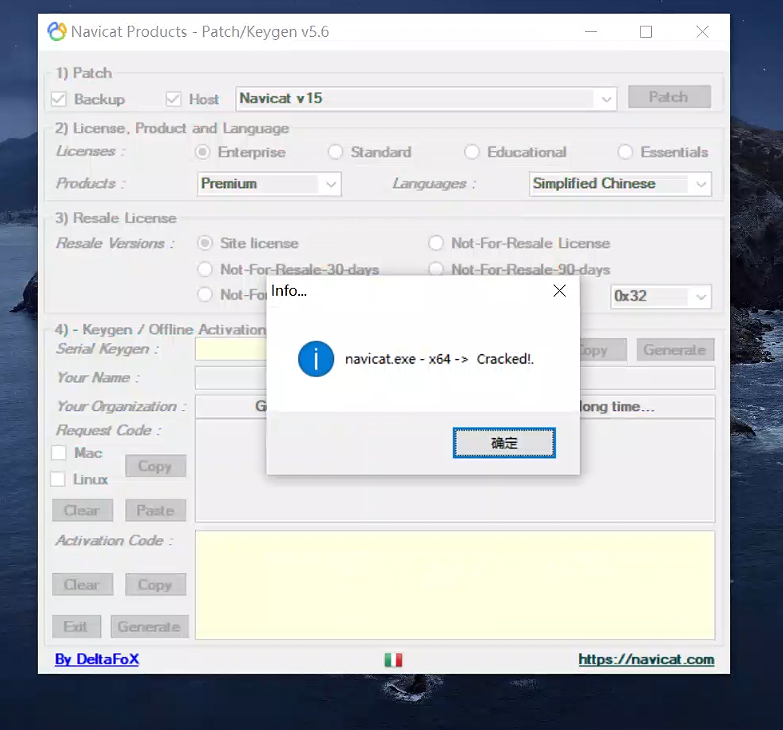Click Clear button under Activation Code
783x730 pixels.
tap(82, 584)
